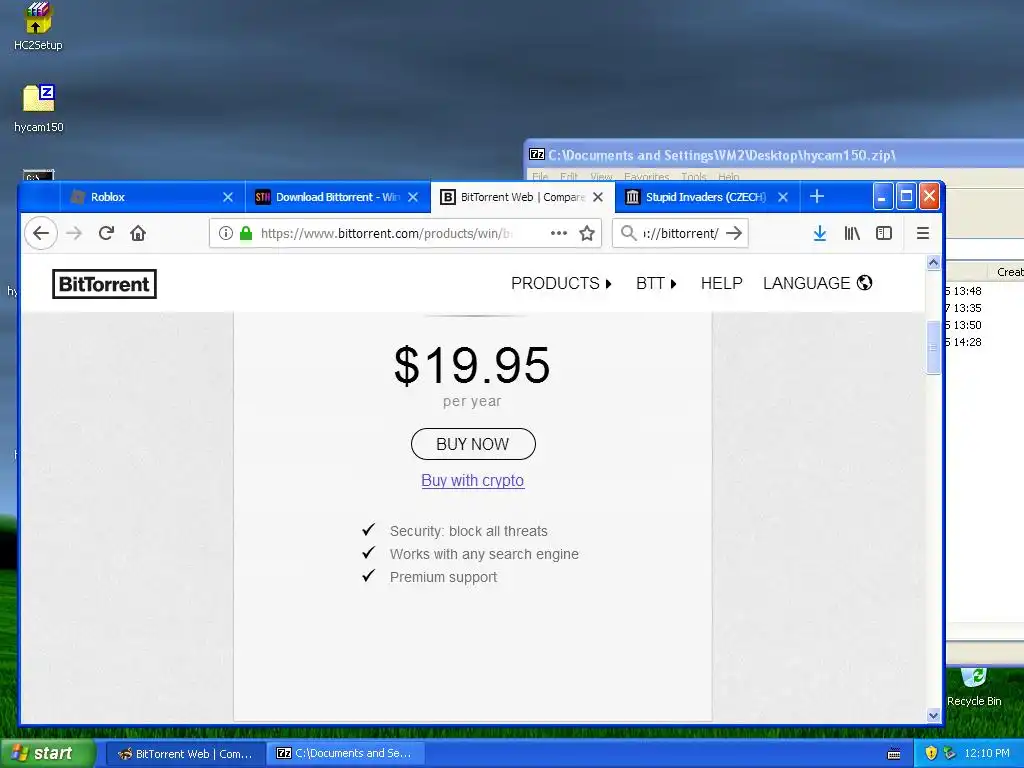
Task: Click the Firefox forward arrow
Action: pos(74,233)
